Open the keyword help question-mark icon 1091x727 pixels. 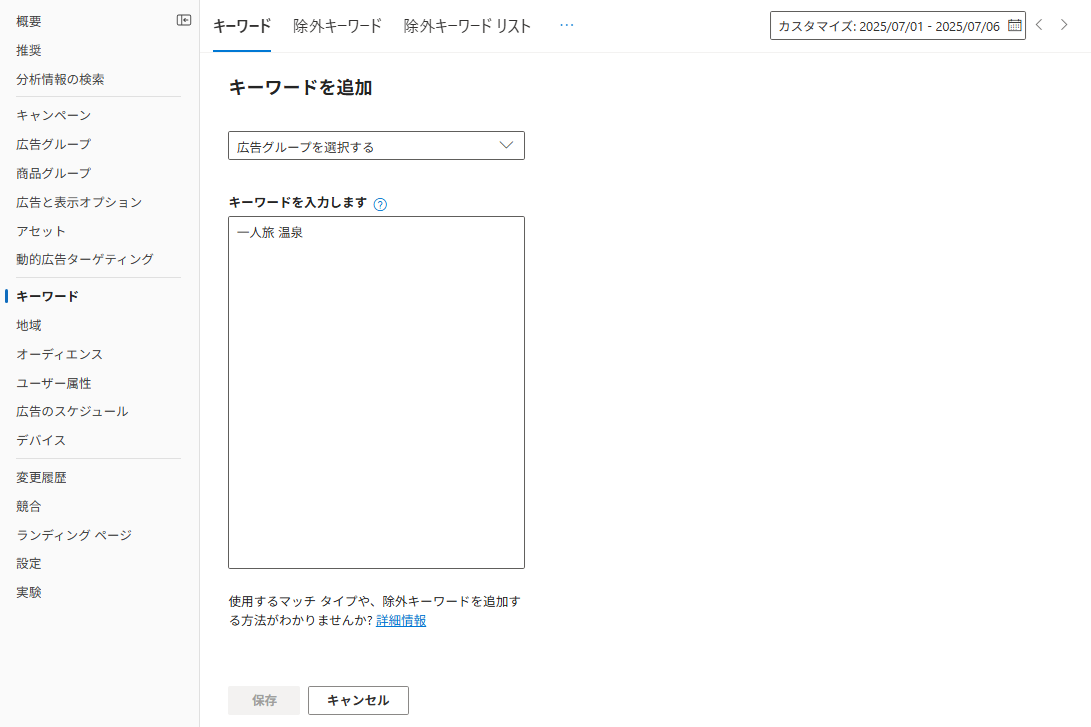pyautogui.click(x=380, y=205)
